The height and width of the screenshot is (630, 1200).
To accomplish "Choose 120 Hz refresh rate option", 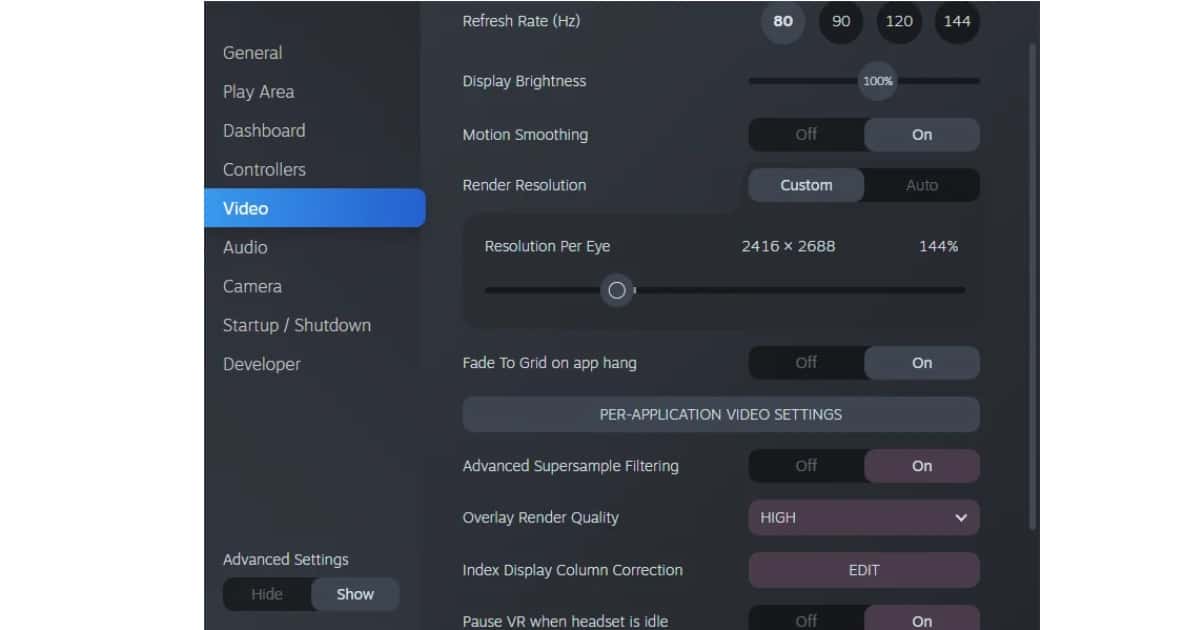I will (899, 21).
